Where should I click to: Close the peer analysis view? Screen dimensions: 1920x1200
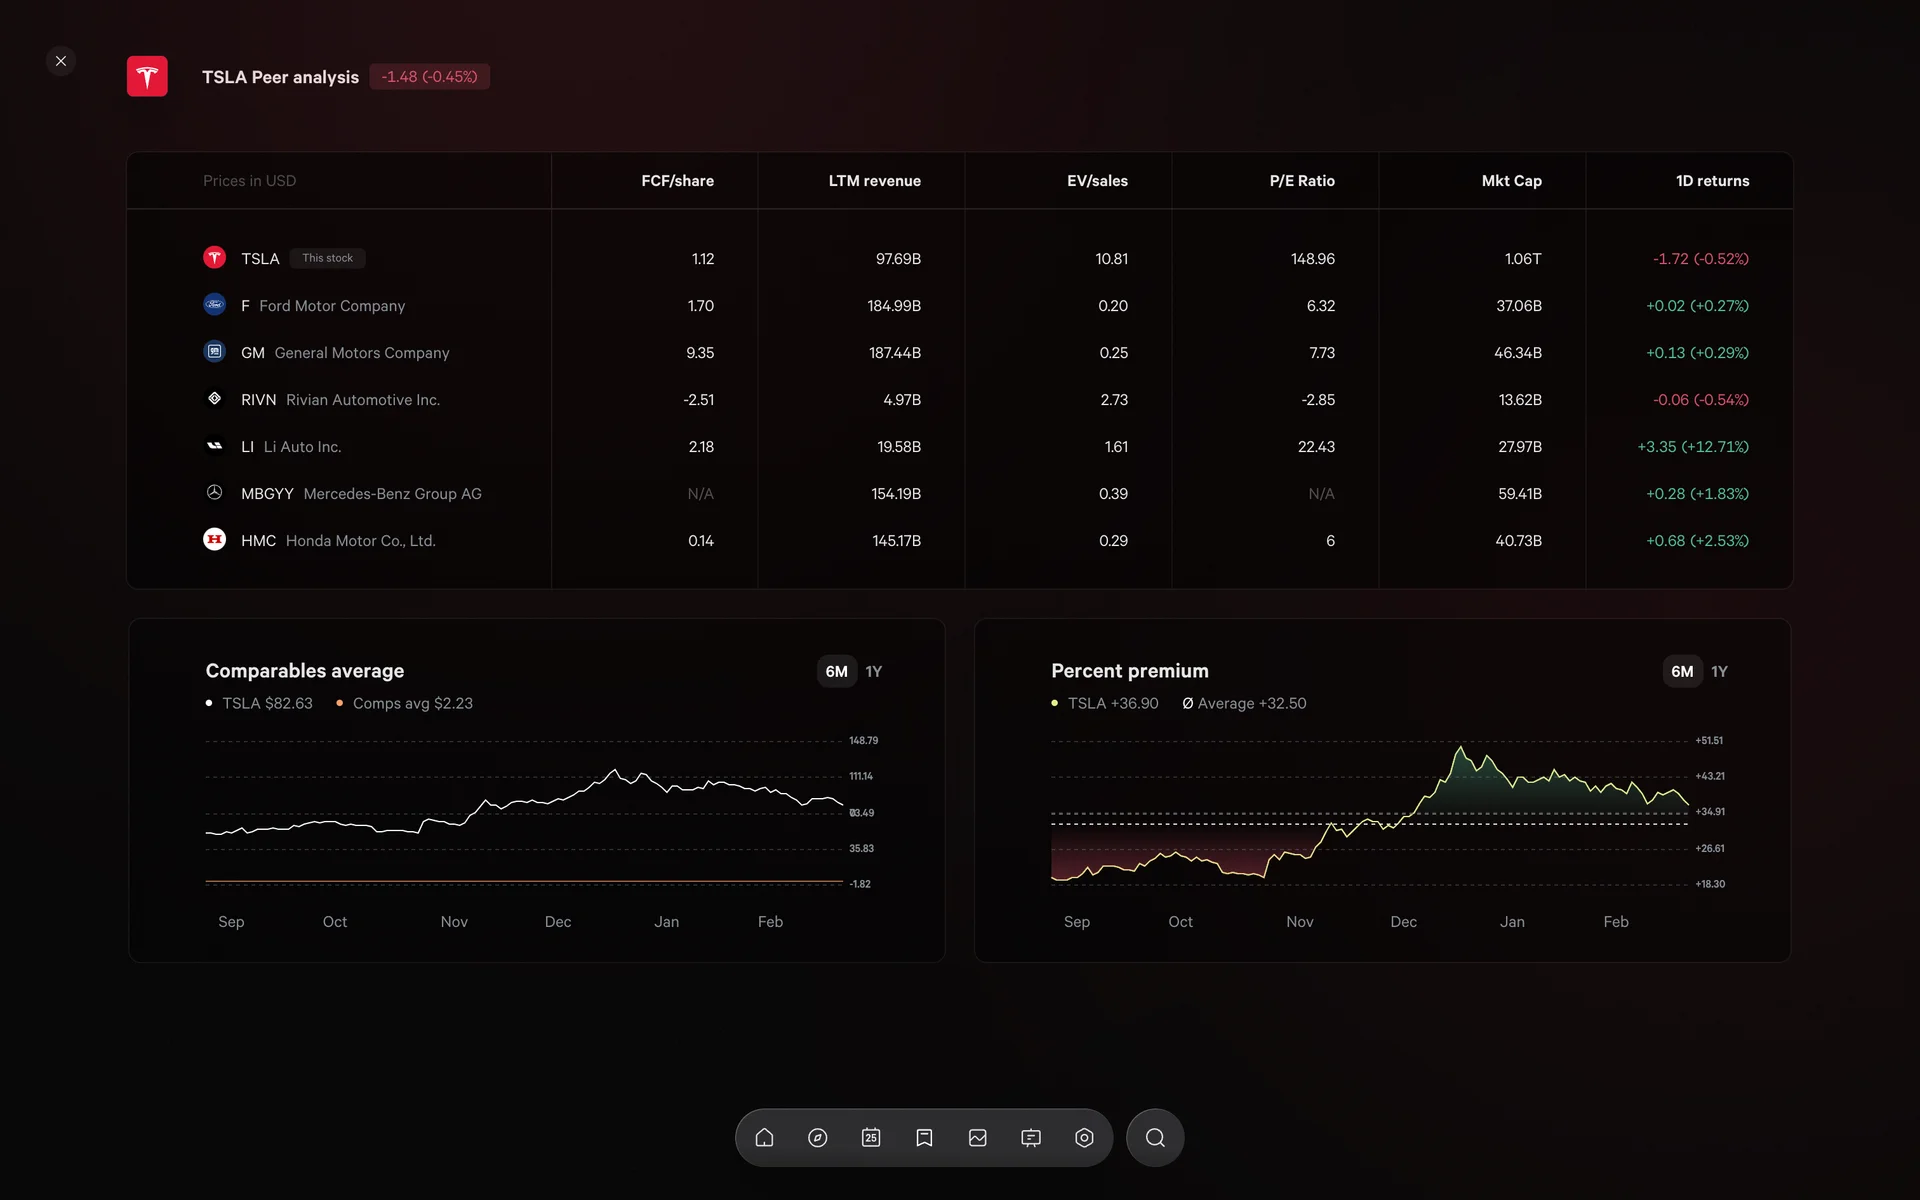tap(61, 61)
